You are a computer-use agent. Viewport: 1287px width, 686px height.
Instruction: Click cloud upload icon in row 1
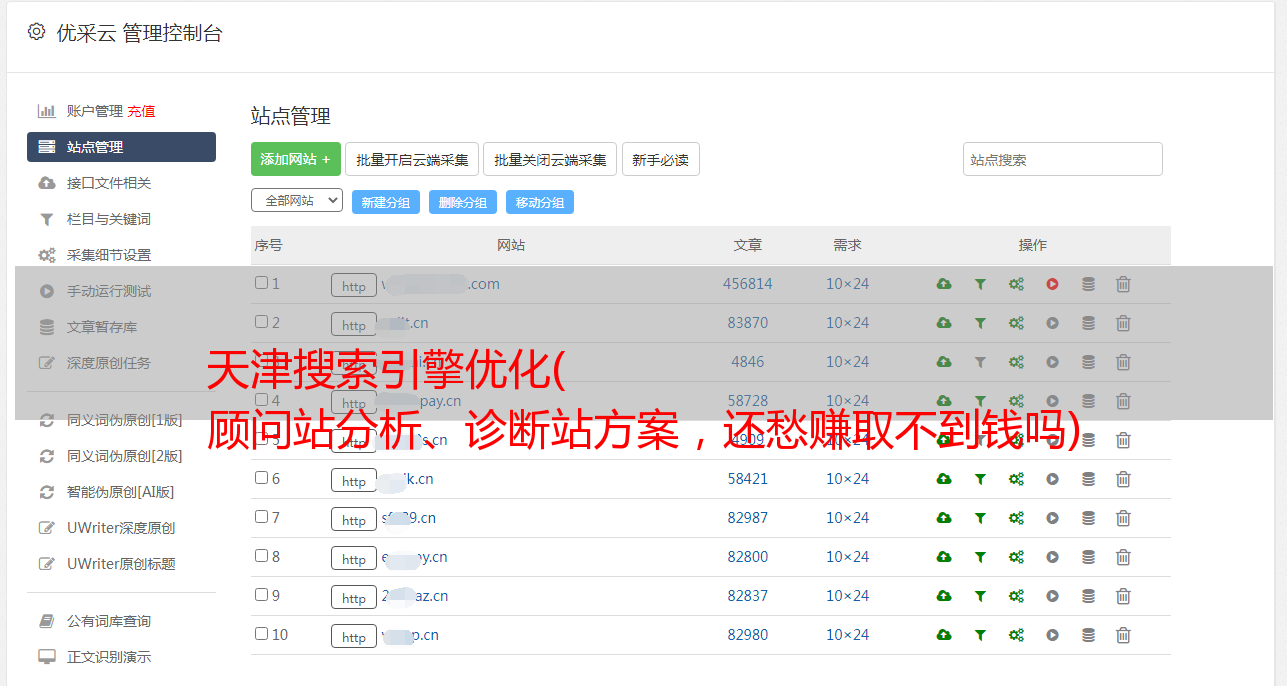pyautogui.click(x=944, y=284)
